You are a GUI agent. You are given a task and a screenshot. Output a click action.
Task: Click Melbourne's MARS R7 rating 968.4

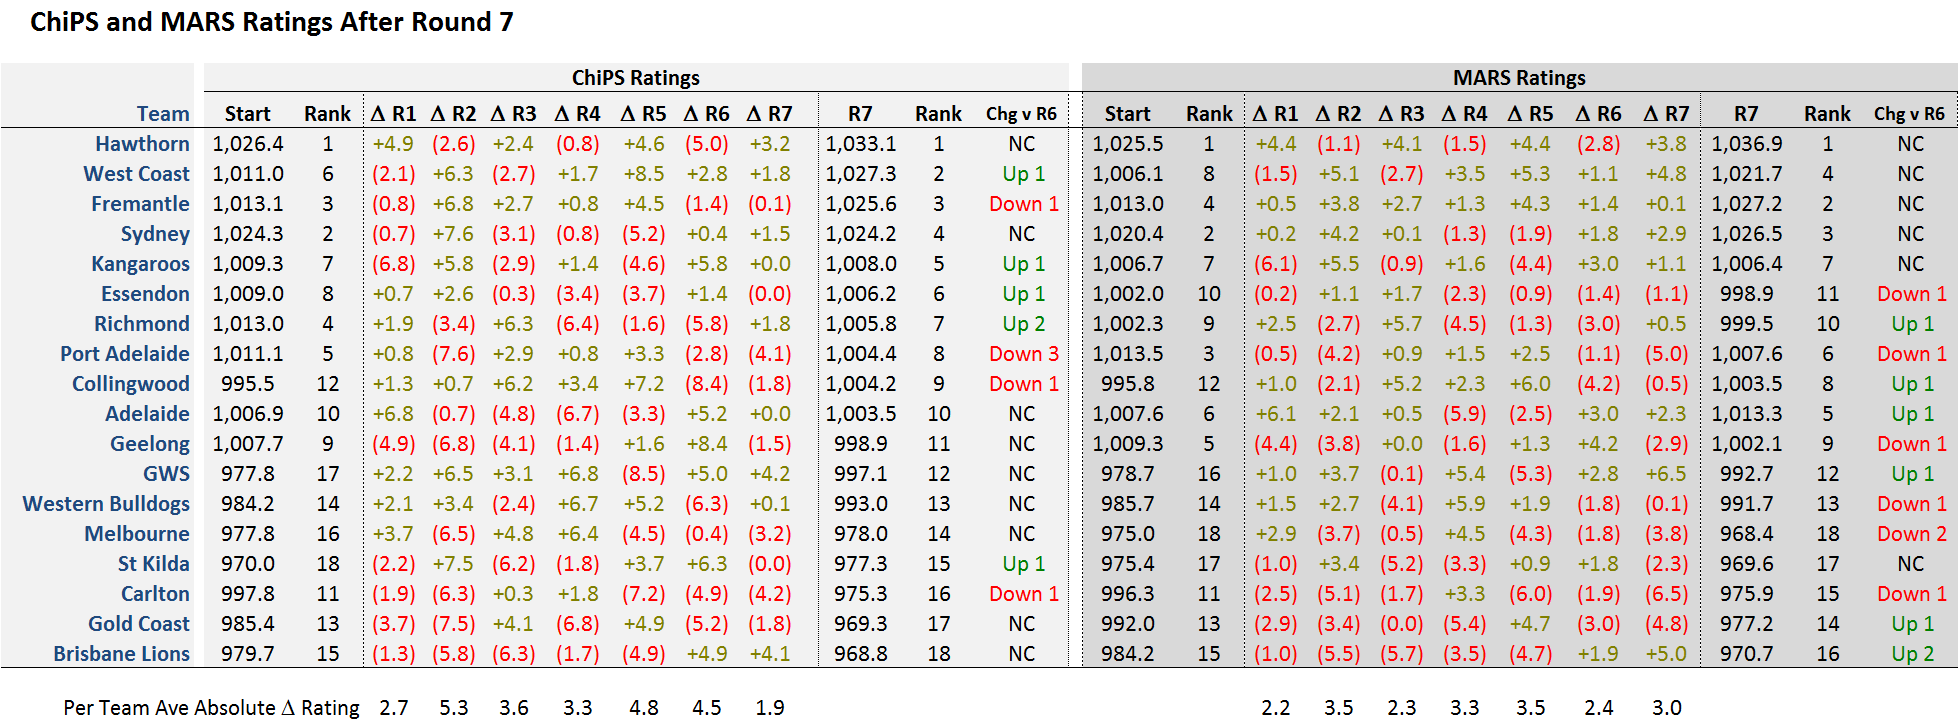(1747, 534)
